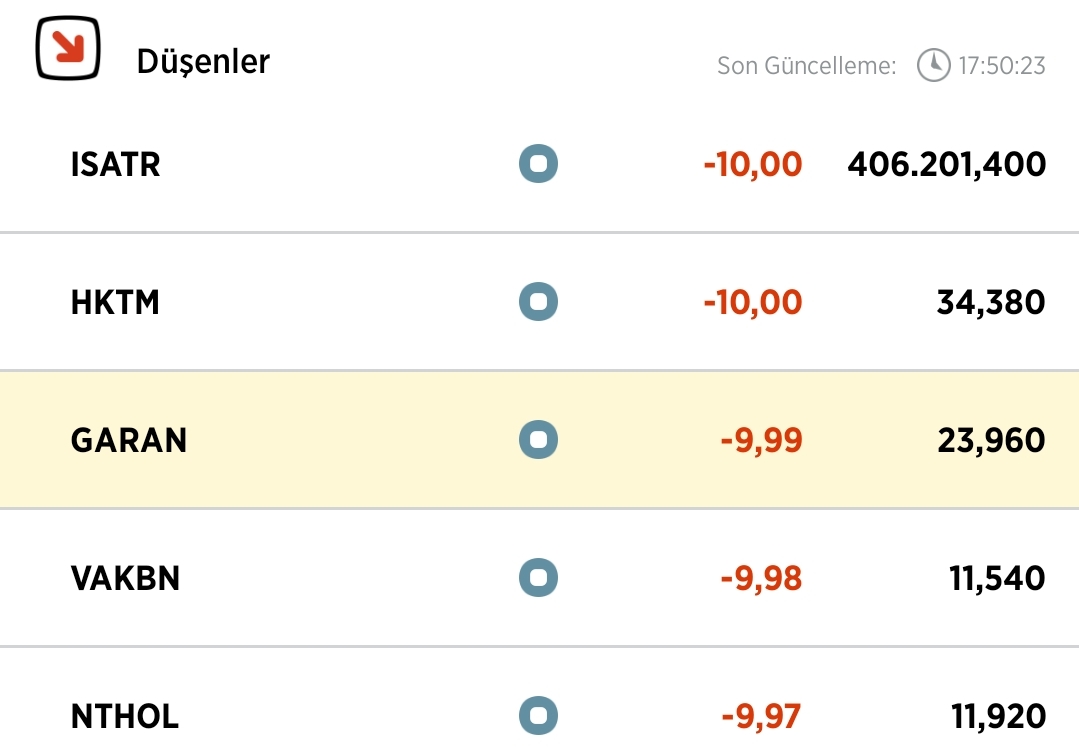Click HKTM price 34,380
The image size is (1079, 756).
[991, 303]
